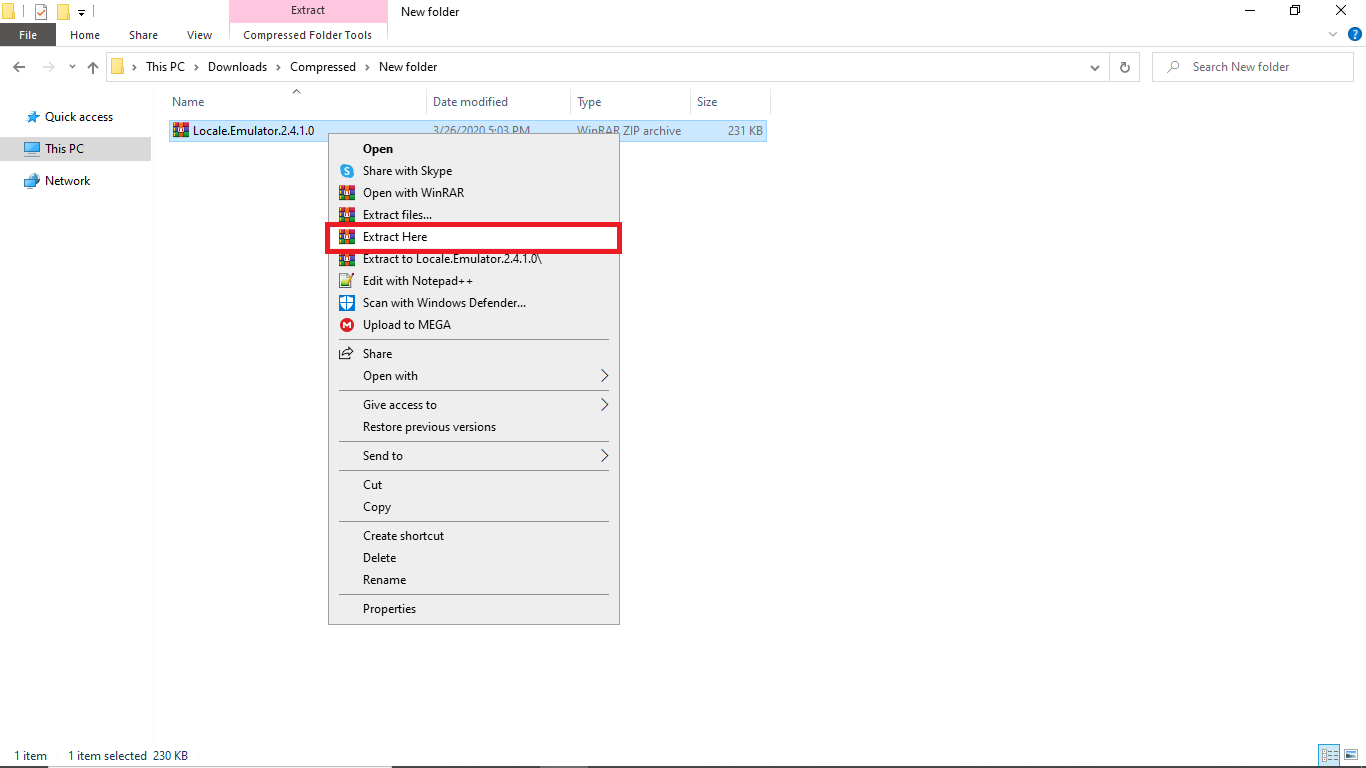This screenshot has width=1366, height=768.
Task: Expand the ribbon with the chevron
Action: pos(1333,34)
